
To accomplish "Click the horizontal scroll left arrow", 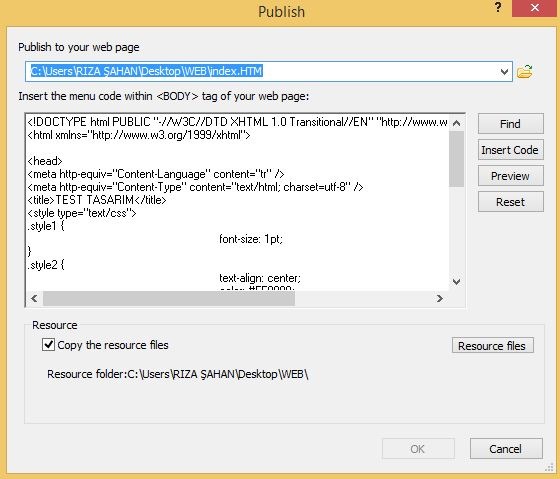I will [x=34, y=298].
